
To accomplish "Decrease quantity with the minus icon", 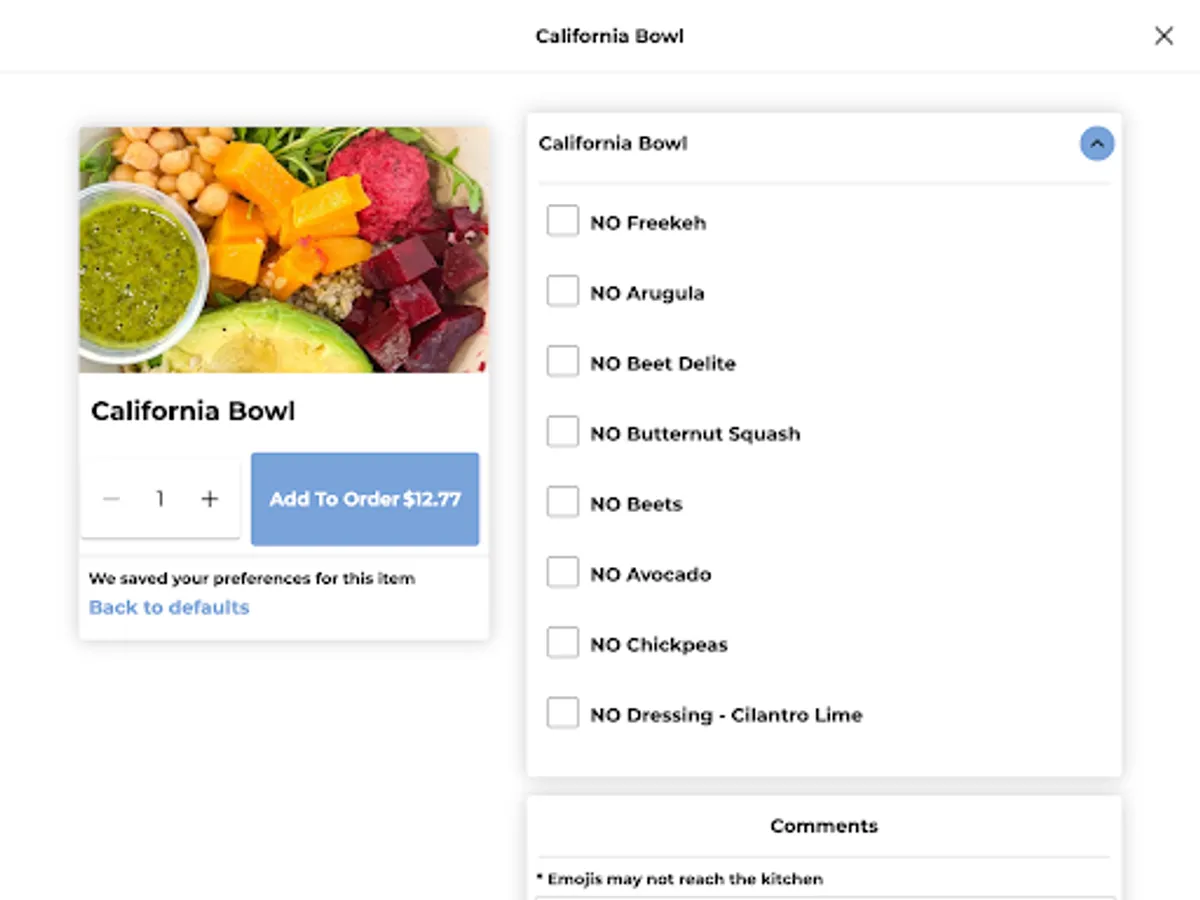I will point(112,499).
